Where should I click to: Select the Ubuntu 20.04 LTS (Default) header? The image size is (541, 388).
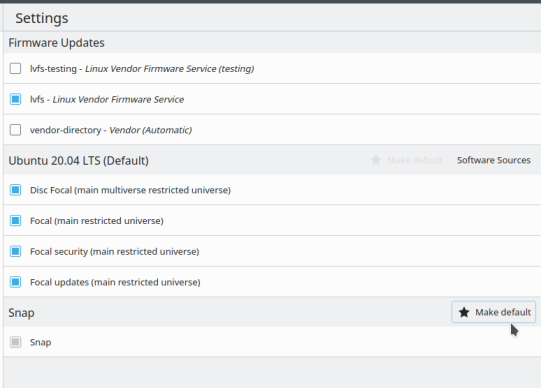(78, 161)
